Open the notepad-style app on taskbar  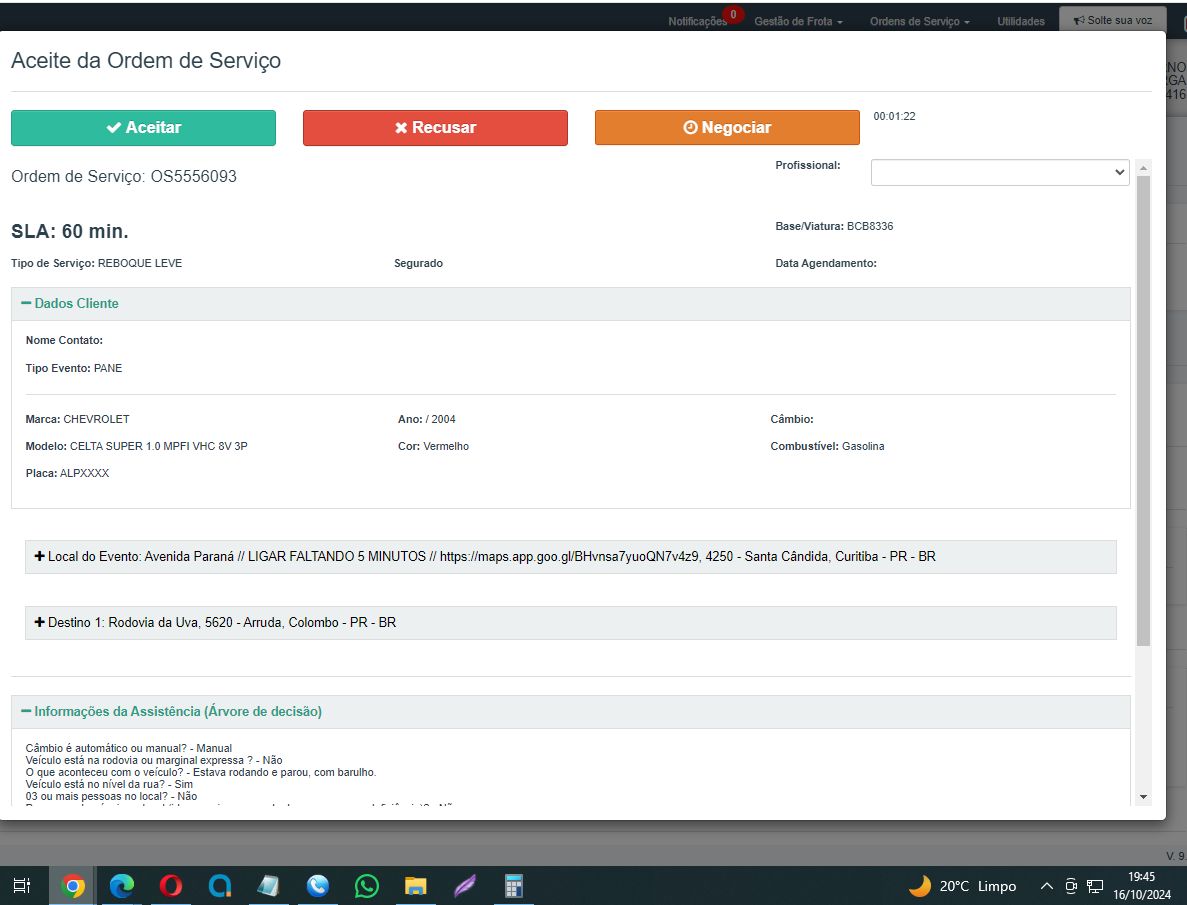pos(269,885)
